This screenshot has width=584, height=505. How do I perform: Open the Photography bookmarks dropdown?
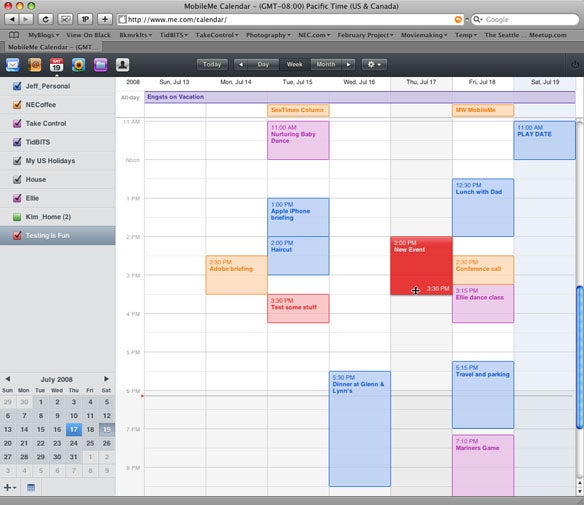point(268,35)
